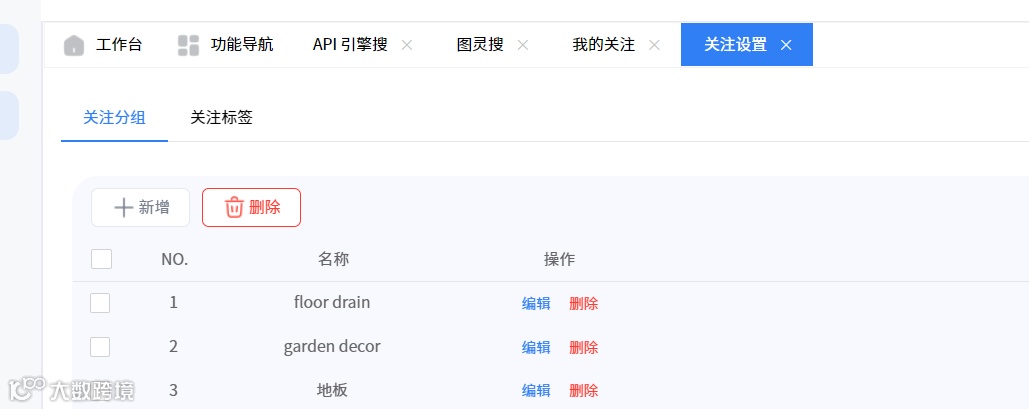This screenshot has height=409, width=1029.
Task: Switch to the 关注标签 tab
Action: (221, 118)
